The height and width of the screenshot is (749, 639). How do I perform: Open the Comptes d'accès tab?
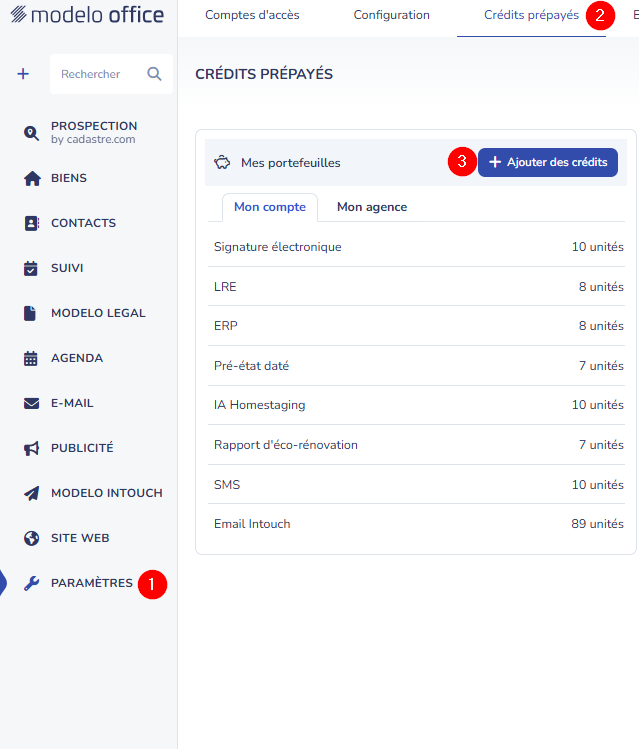[252, 16]
